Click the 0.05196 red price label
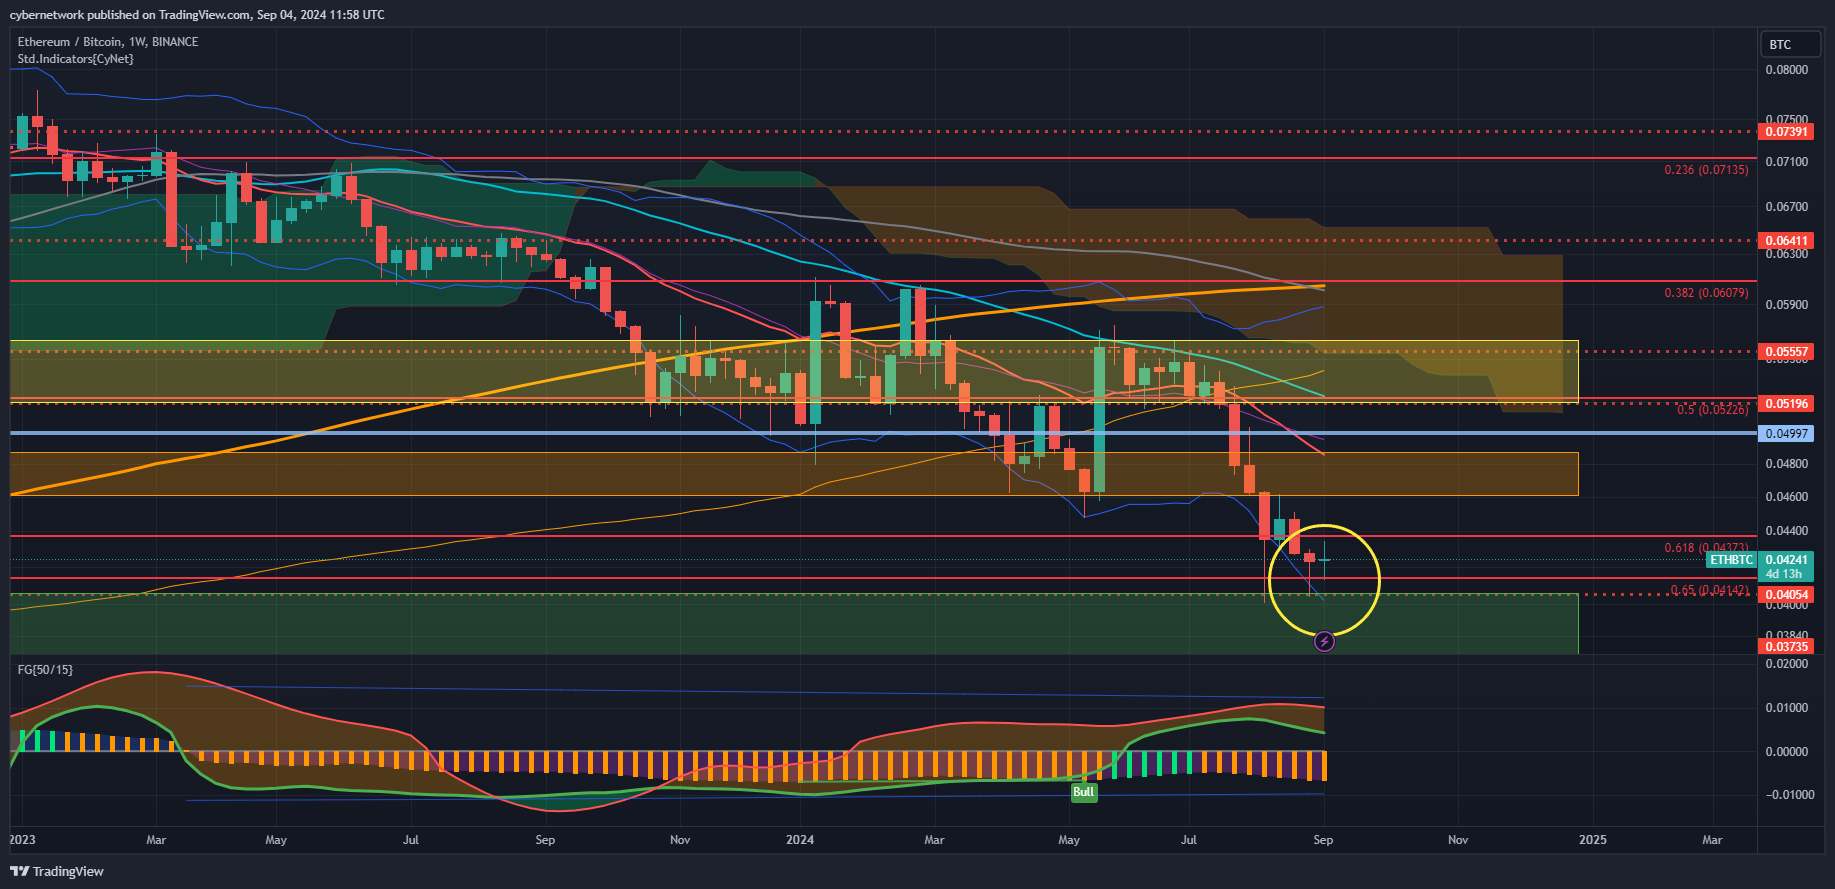Image resolution: width=1835 pixels, height=889 pixels. 1786,404
